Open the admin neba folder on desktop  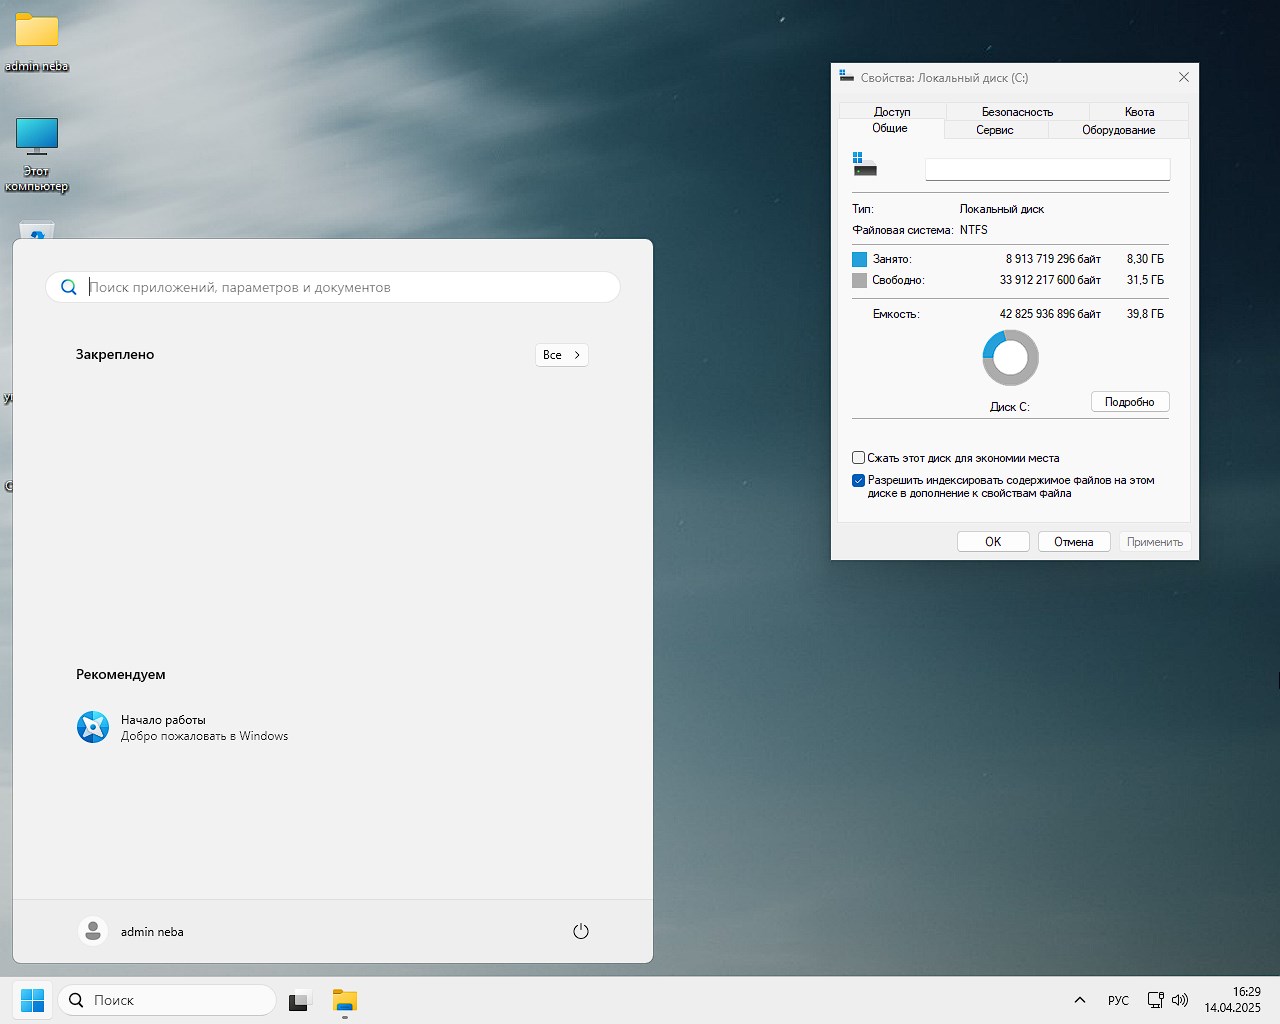(x=37, y=32)
